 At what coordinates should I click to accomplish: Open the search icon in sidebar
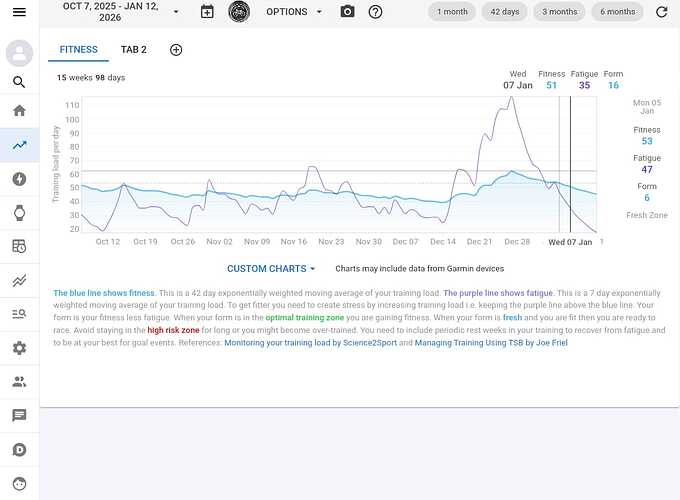click(19, 82)
